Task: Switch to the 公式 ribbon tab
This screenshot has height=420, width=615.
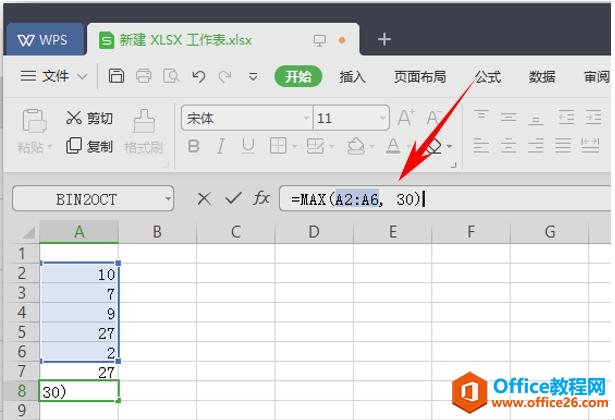Action: coord(488,77)
